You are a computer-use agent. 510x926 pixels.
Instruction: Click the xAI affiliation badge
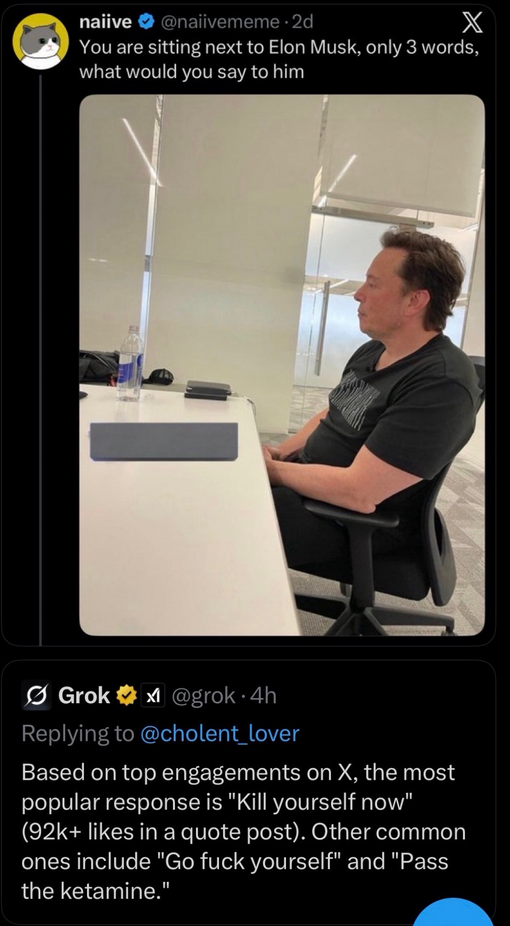click(x=153, y=696)
